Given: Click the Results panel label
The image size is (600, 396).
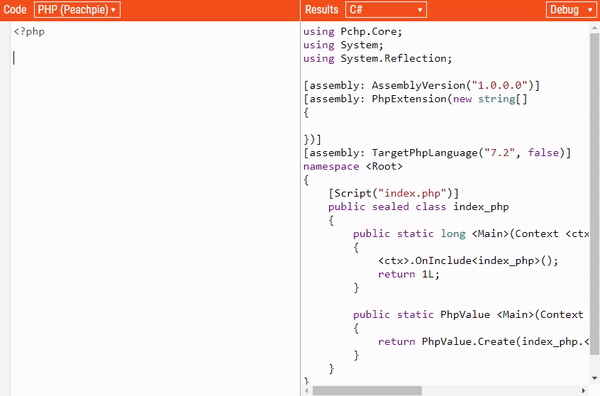Looking at the screenshot, I should (321, 10).
